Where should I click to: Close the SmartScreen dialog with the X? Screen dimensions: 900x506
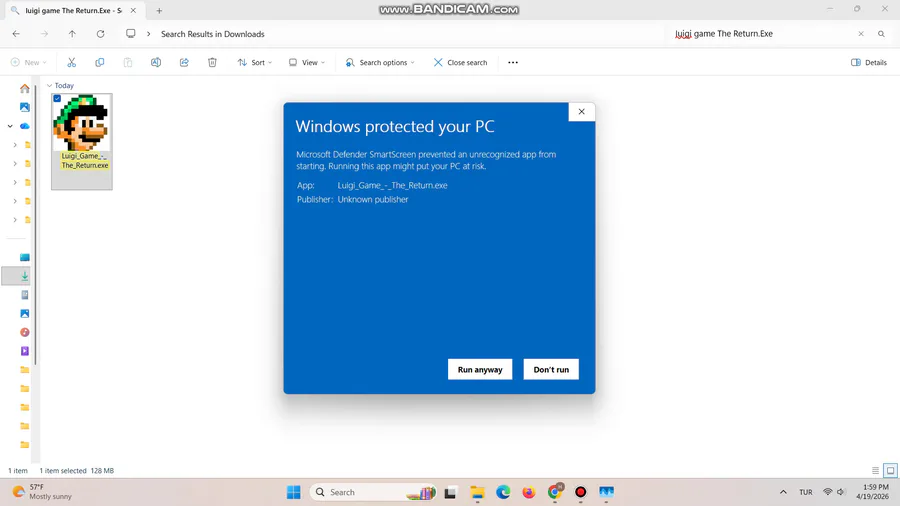[581, 112]
